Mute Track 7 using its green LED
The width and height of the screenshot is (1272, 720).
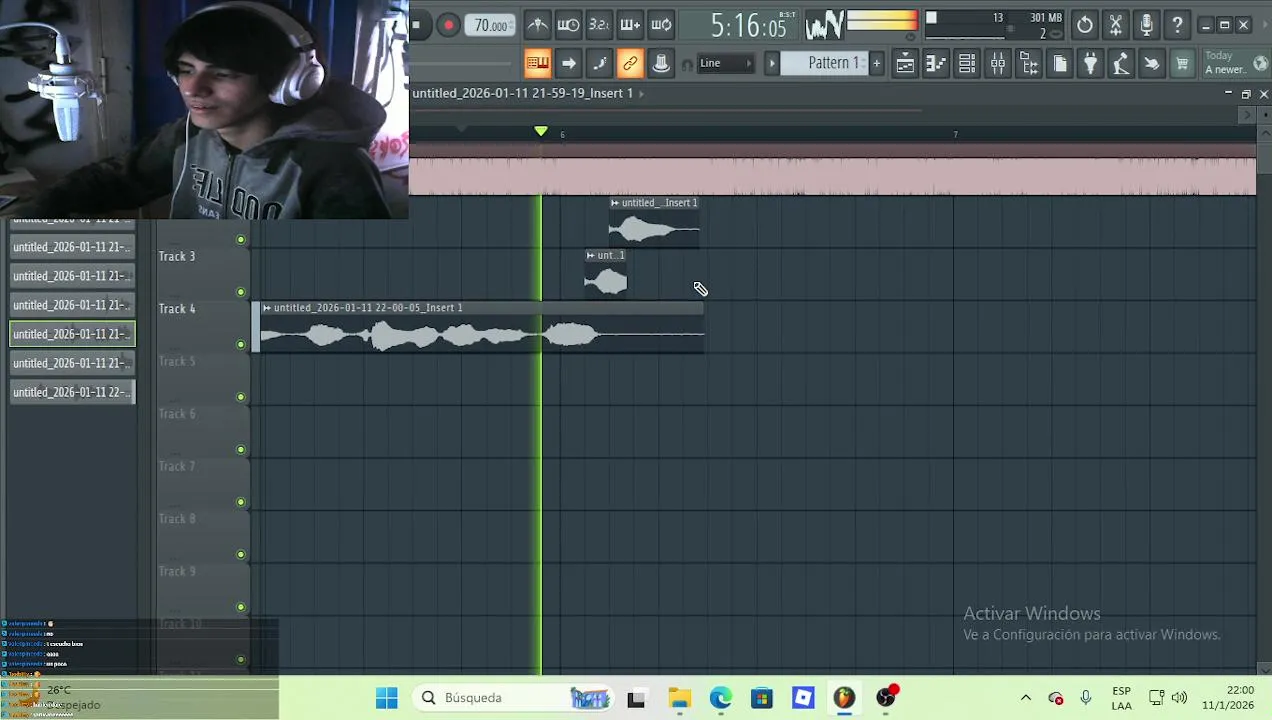(x=240, y=502)
